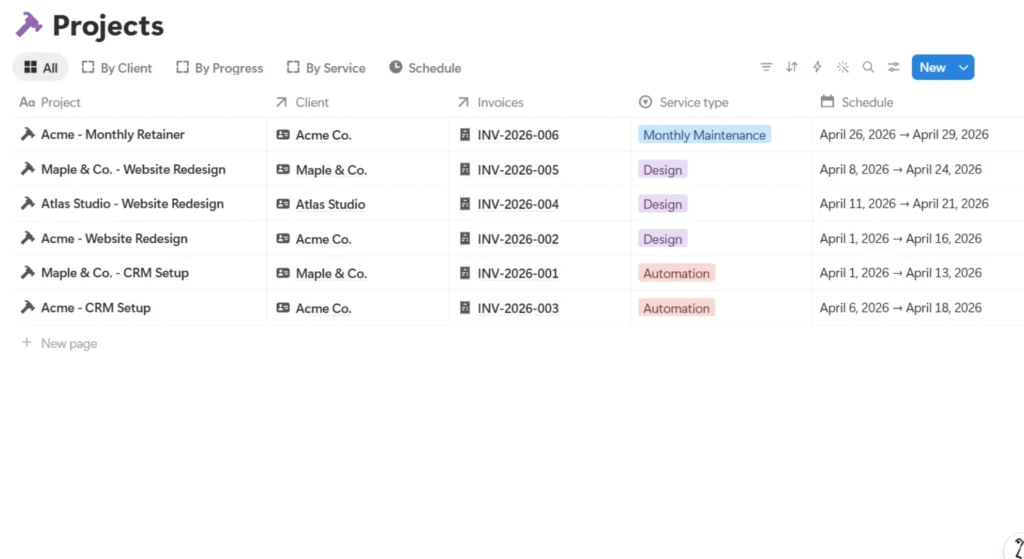Image resolution: width=1024 pixels, height=559 pixels.
Task: Open the view settings sliders icon
Action: (893, 67)
